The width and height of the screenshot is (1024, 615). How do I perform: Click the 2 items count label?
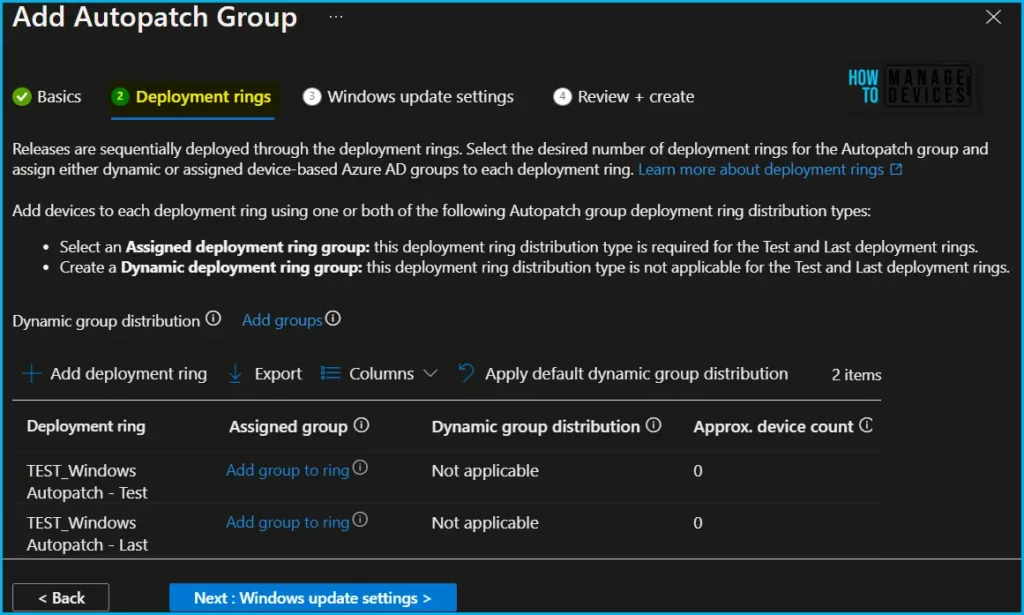click(x=856, y=375)
